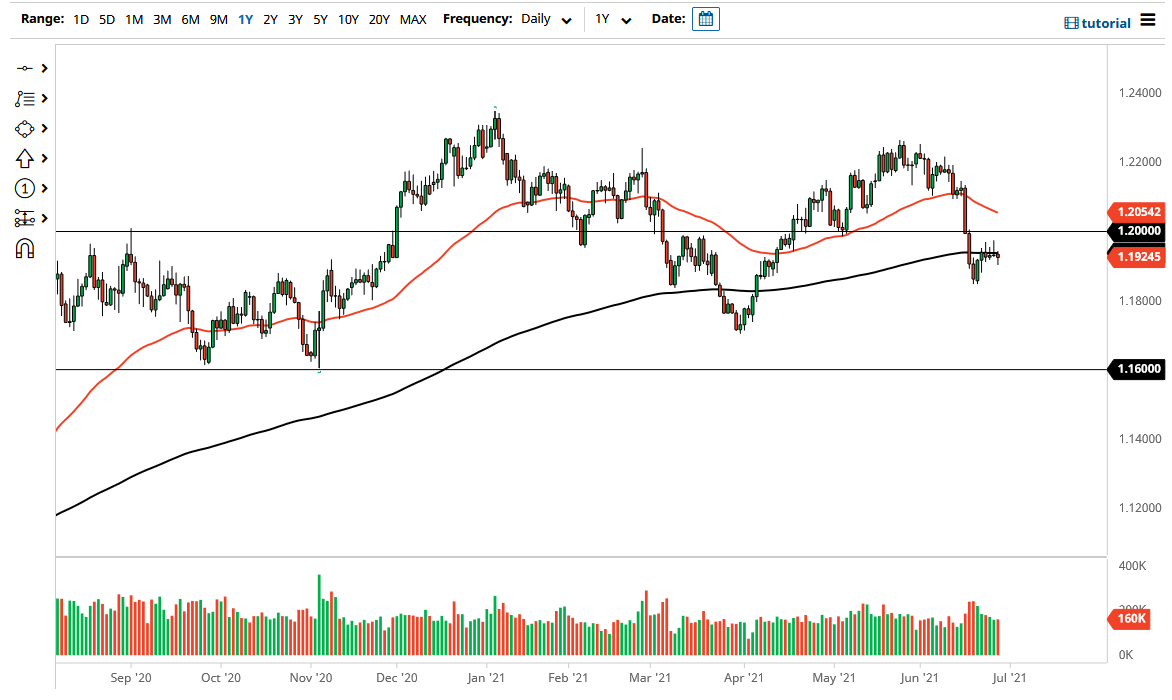Select the measurement tools icon
Screen dimensions: 1172x700
(25, 218)
